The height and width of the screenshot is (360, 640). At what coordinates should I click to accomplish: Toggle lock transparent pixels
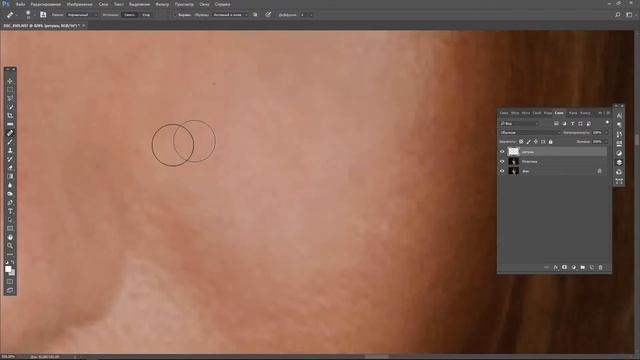tap(521, 142)
